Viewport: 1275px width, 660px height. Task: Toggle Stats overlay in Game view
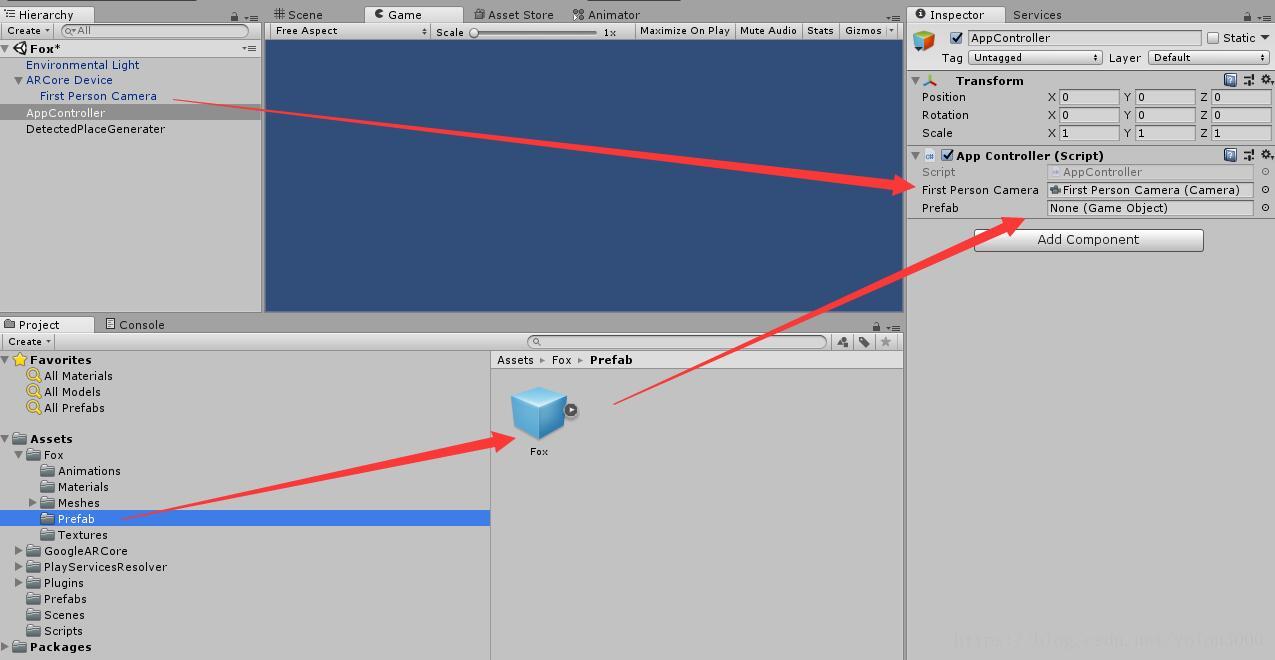point(820,31)
